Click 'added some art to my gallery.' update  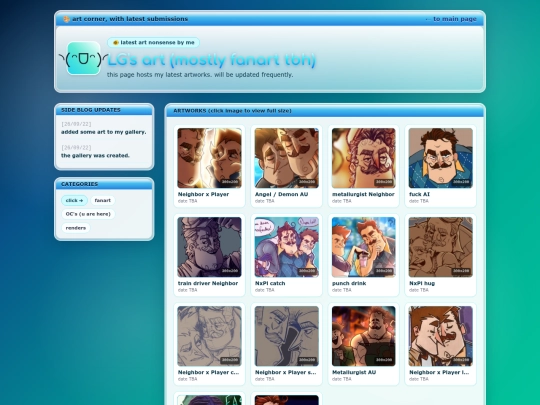(104, 132)
